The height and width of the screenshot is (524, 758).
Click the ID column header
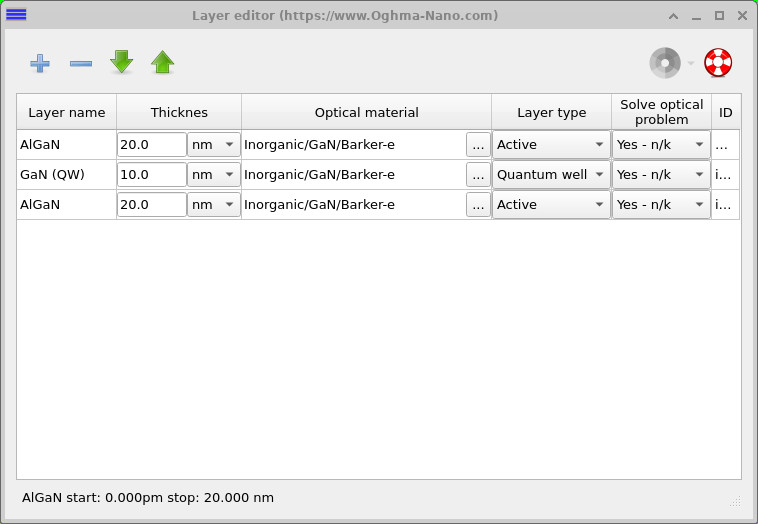tap(726, 112)
